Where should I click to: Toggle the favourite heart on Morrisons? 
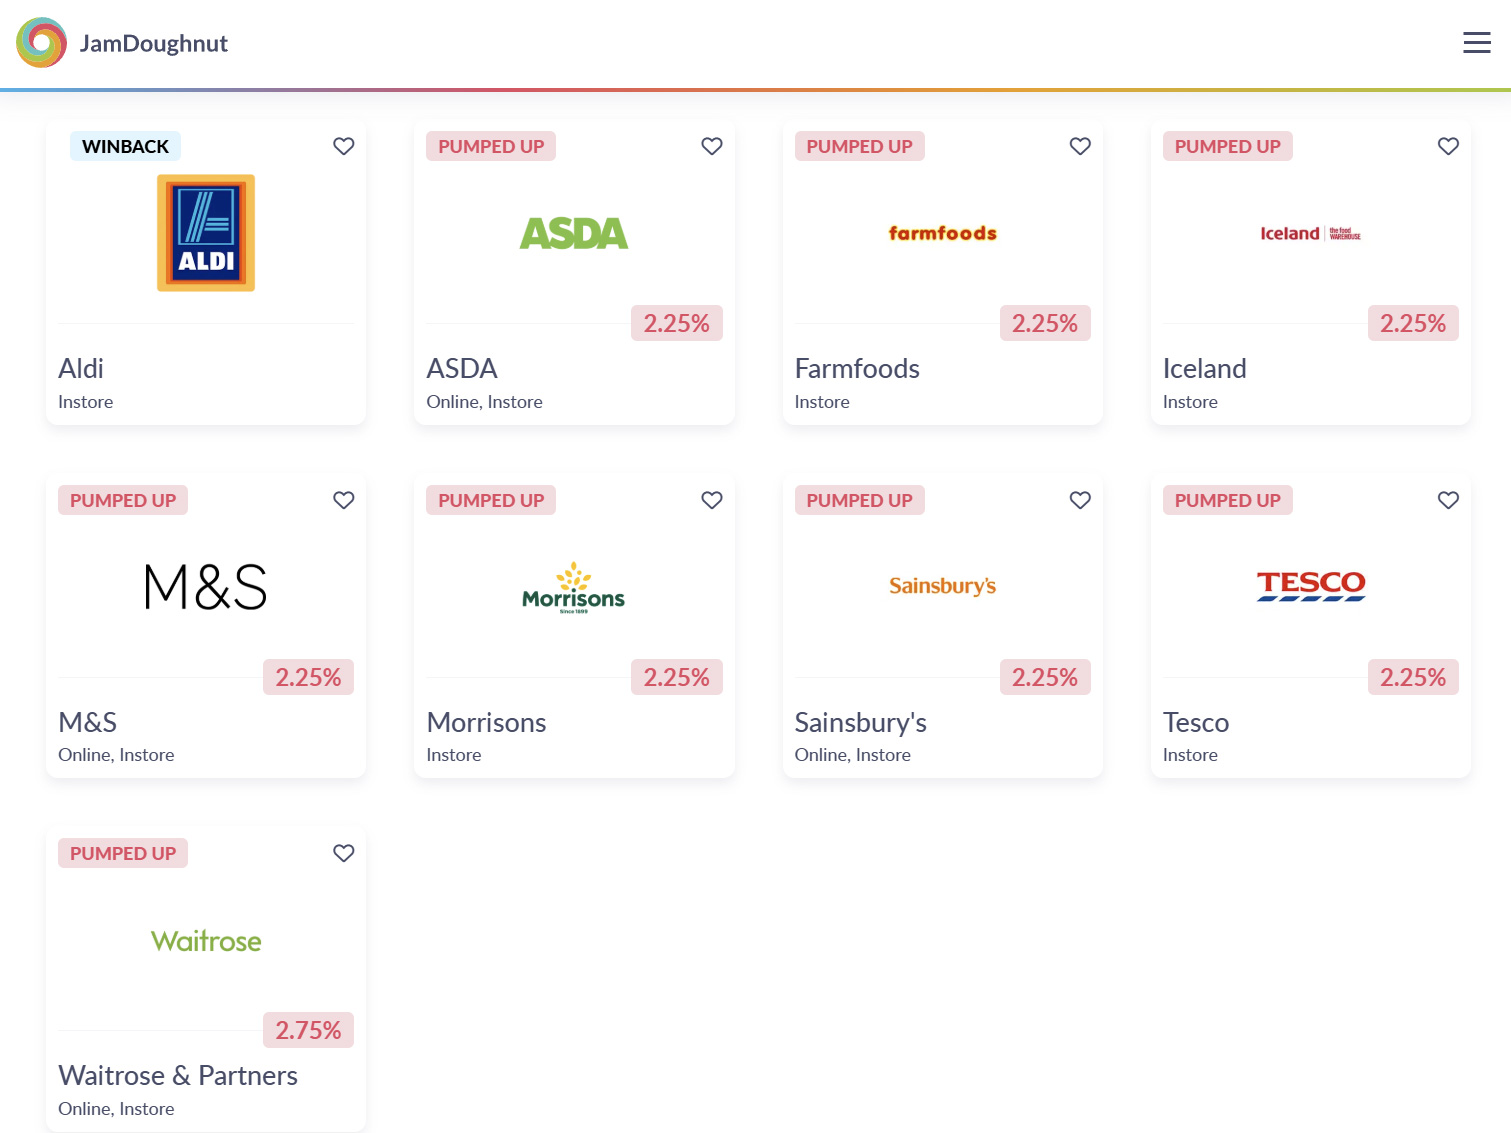tap(711, 500)
